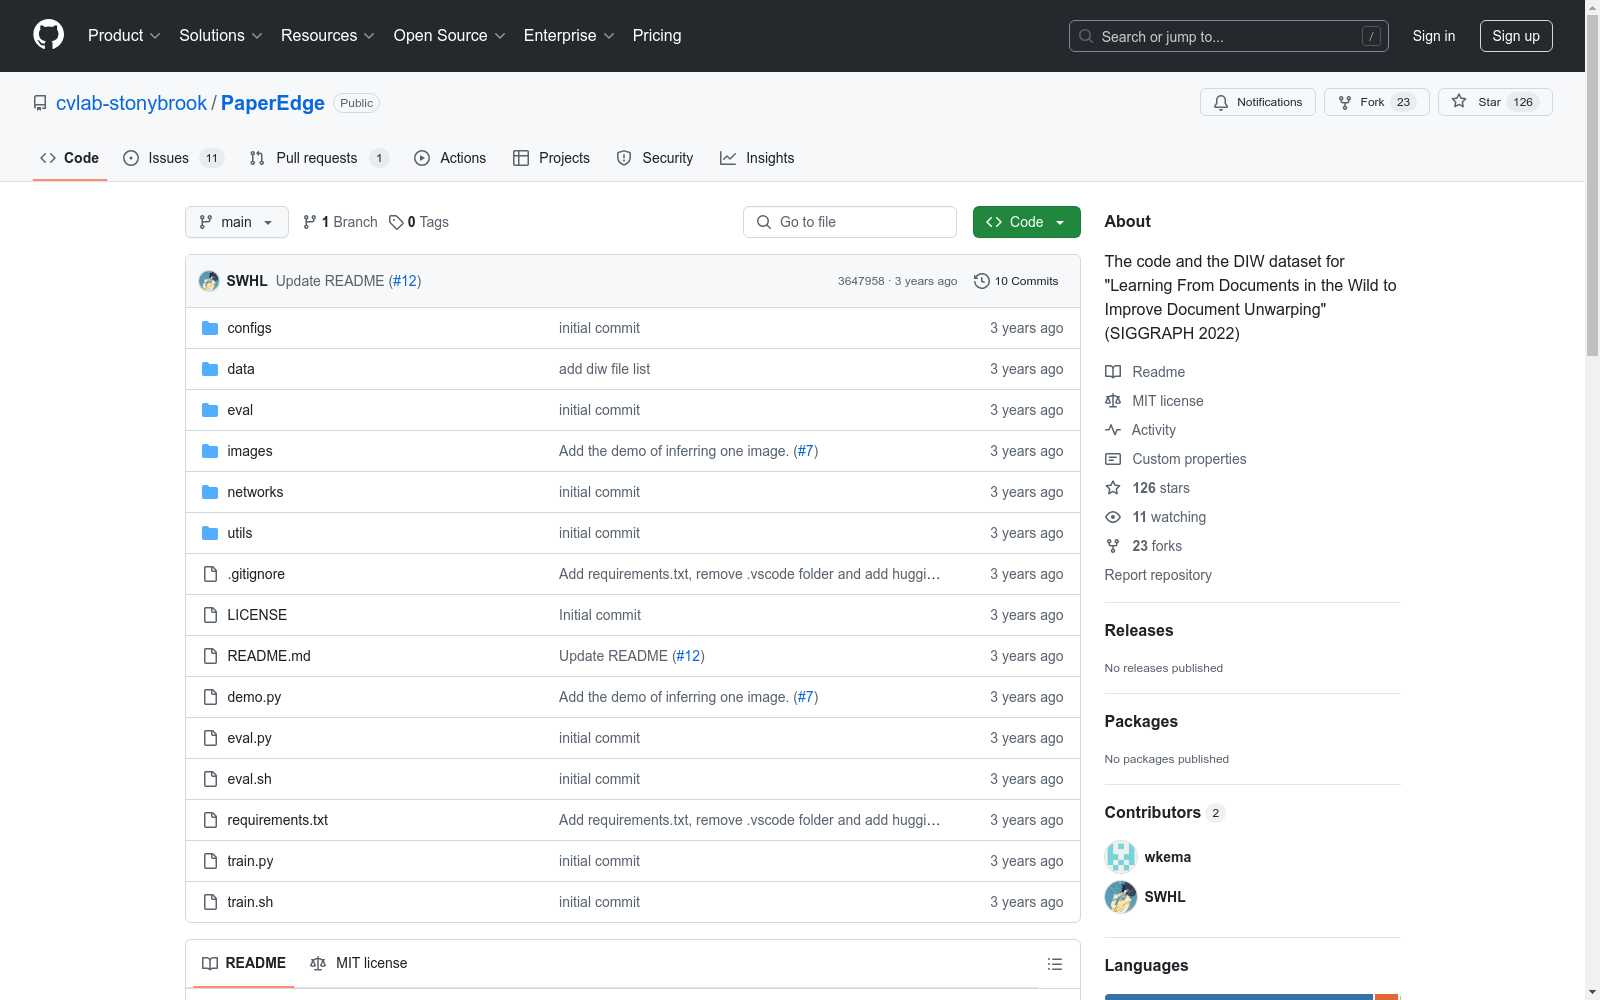Click the networks folder icon
Image resolution: width=1600 pixels, height=1000 pixels.
[210, 492]
